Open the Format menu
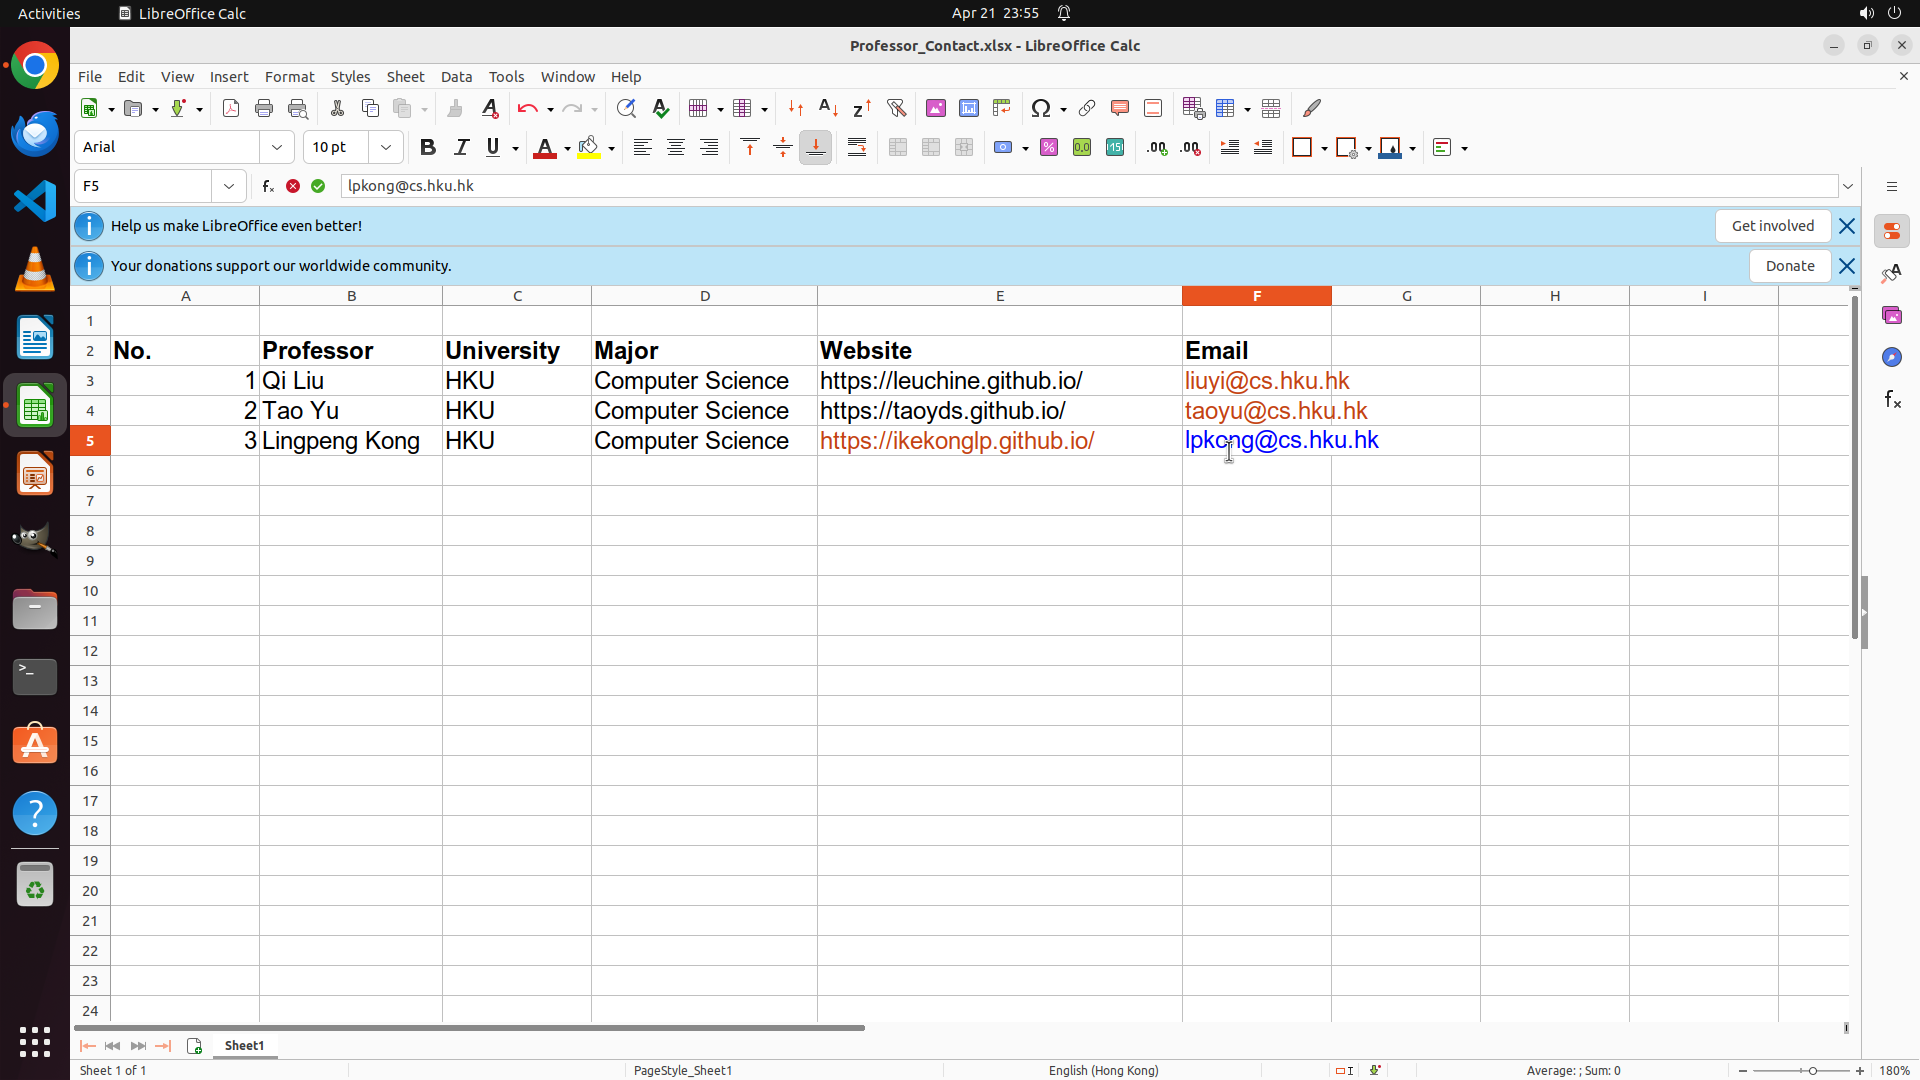Screen dimensions: 1920x1080 (x=289, y=77)
